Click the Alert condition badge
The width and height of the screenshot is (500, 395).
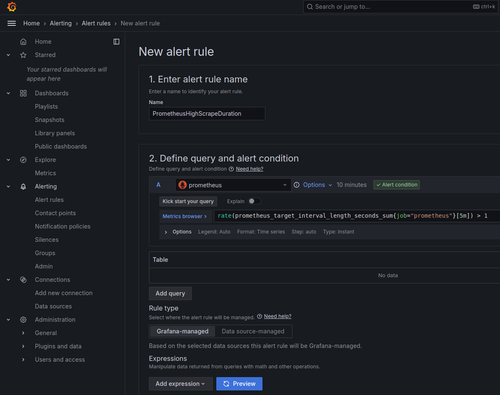click(x=397, y=185)
